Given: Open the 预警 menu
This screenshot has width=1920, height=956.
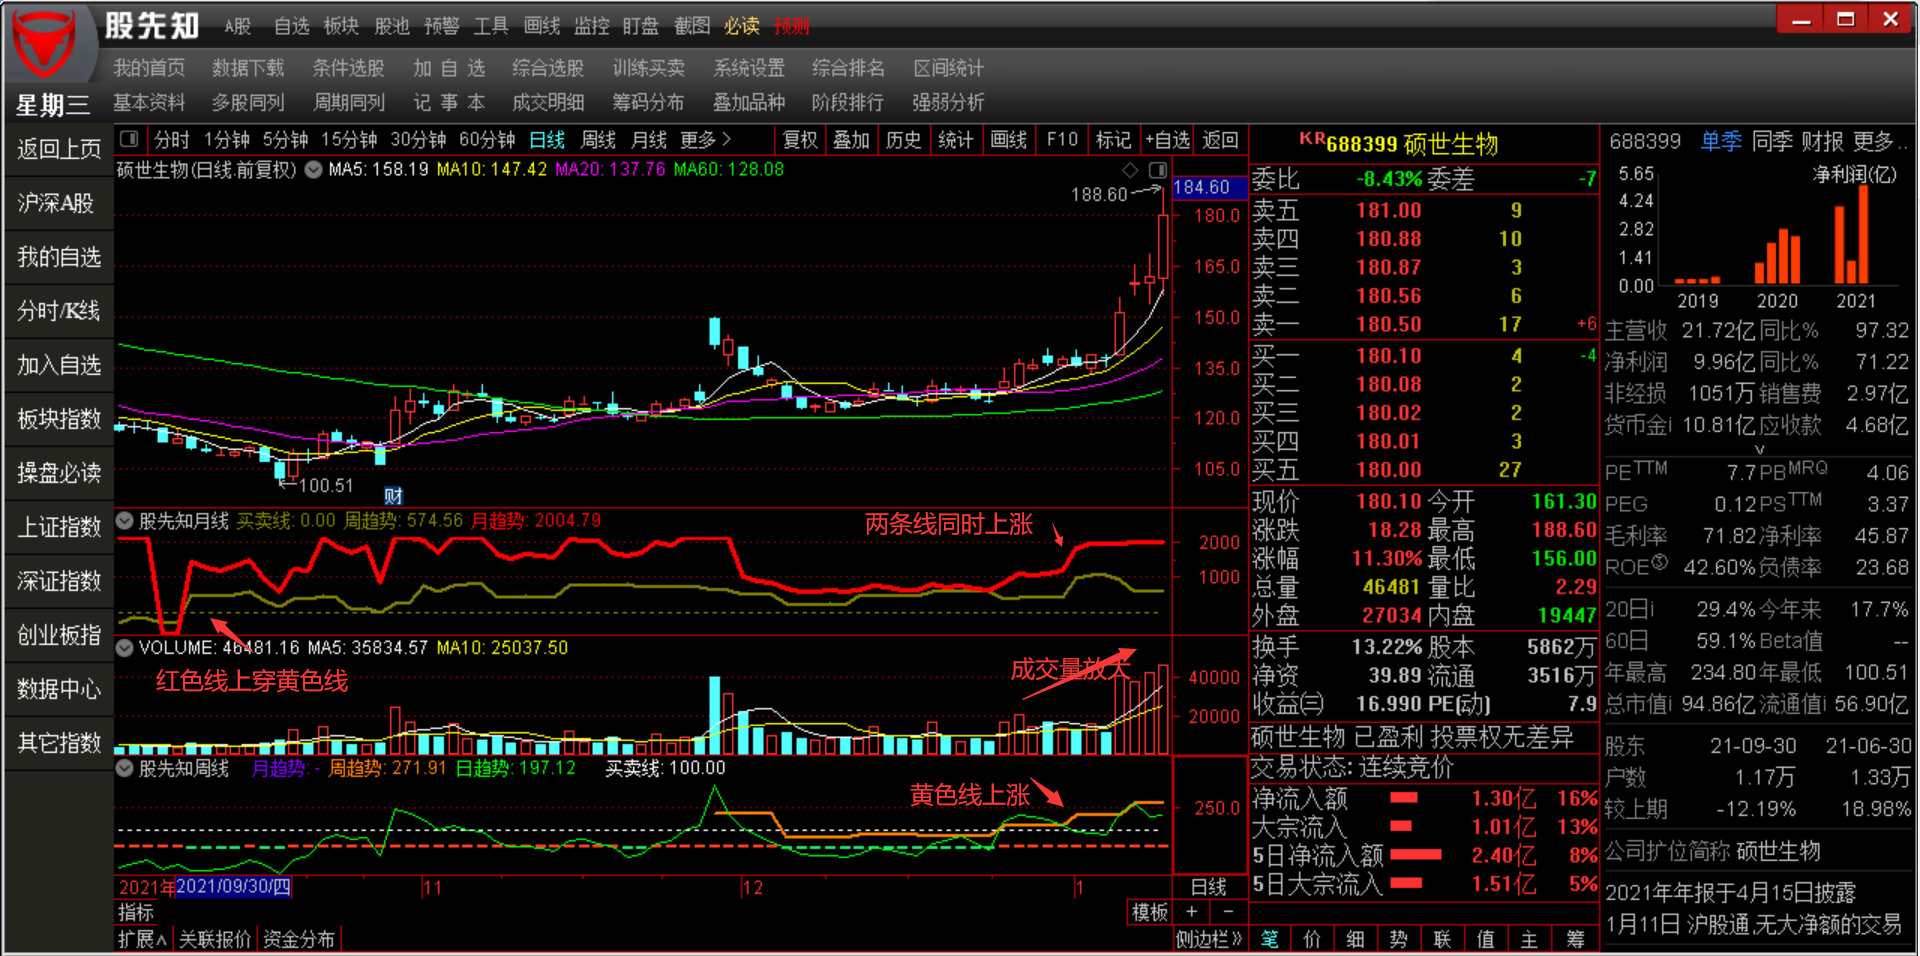Looking at the screenshot, I should coord(441,26).
